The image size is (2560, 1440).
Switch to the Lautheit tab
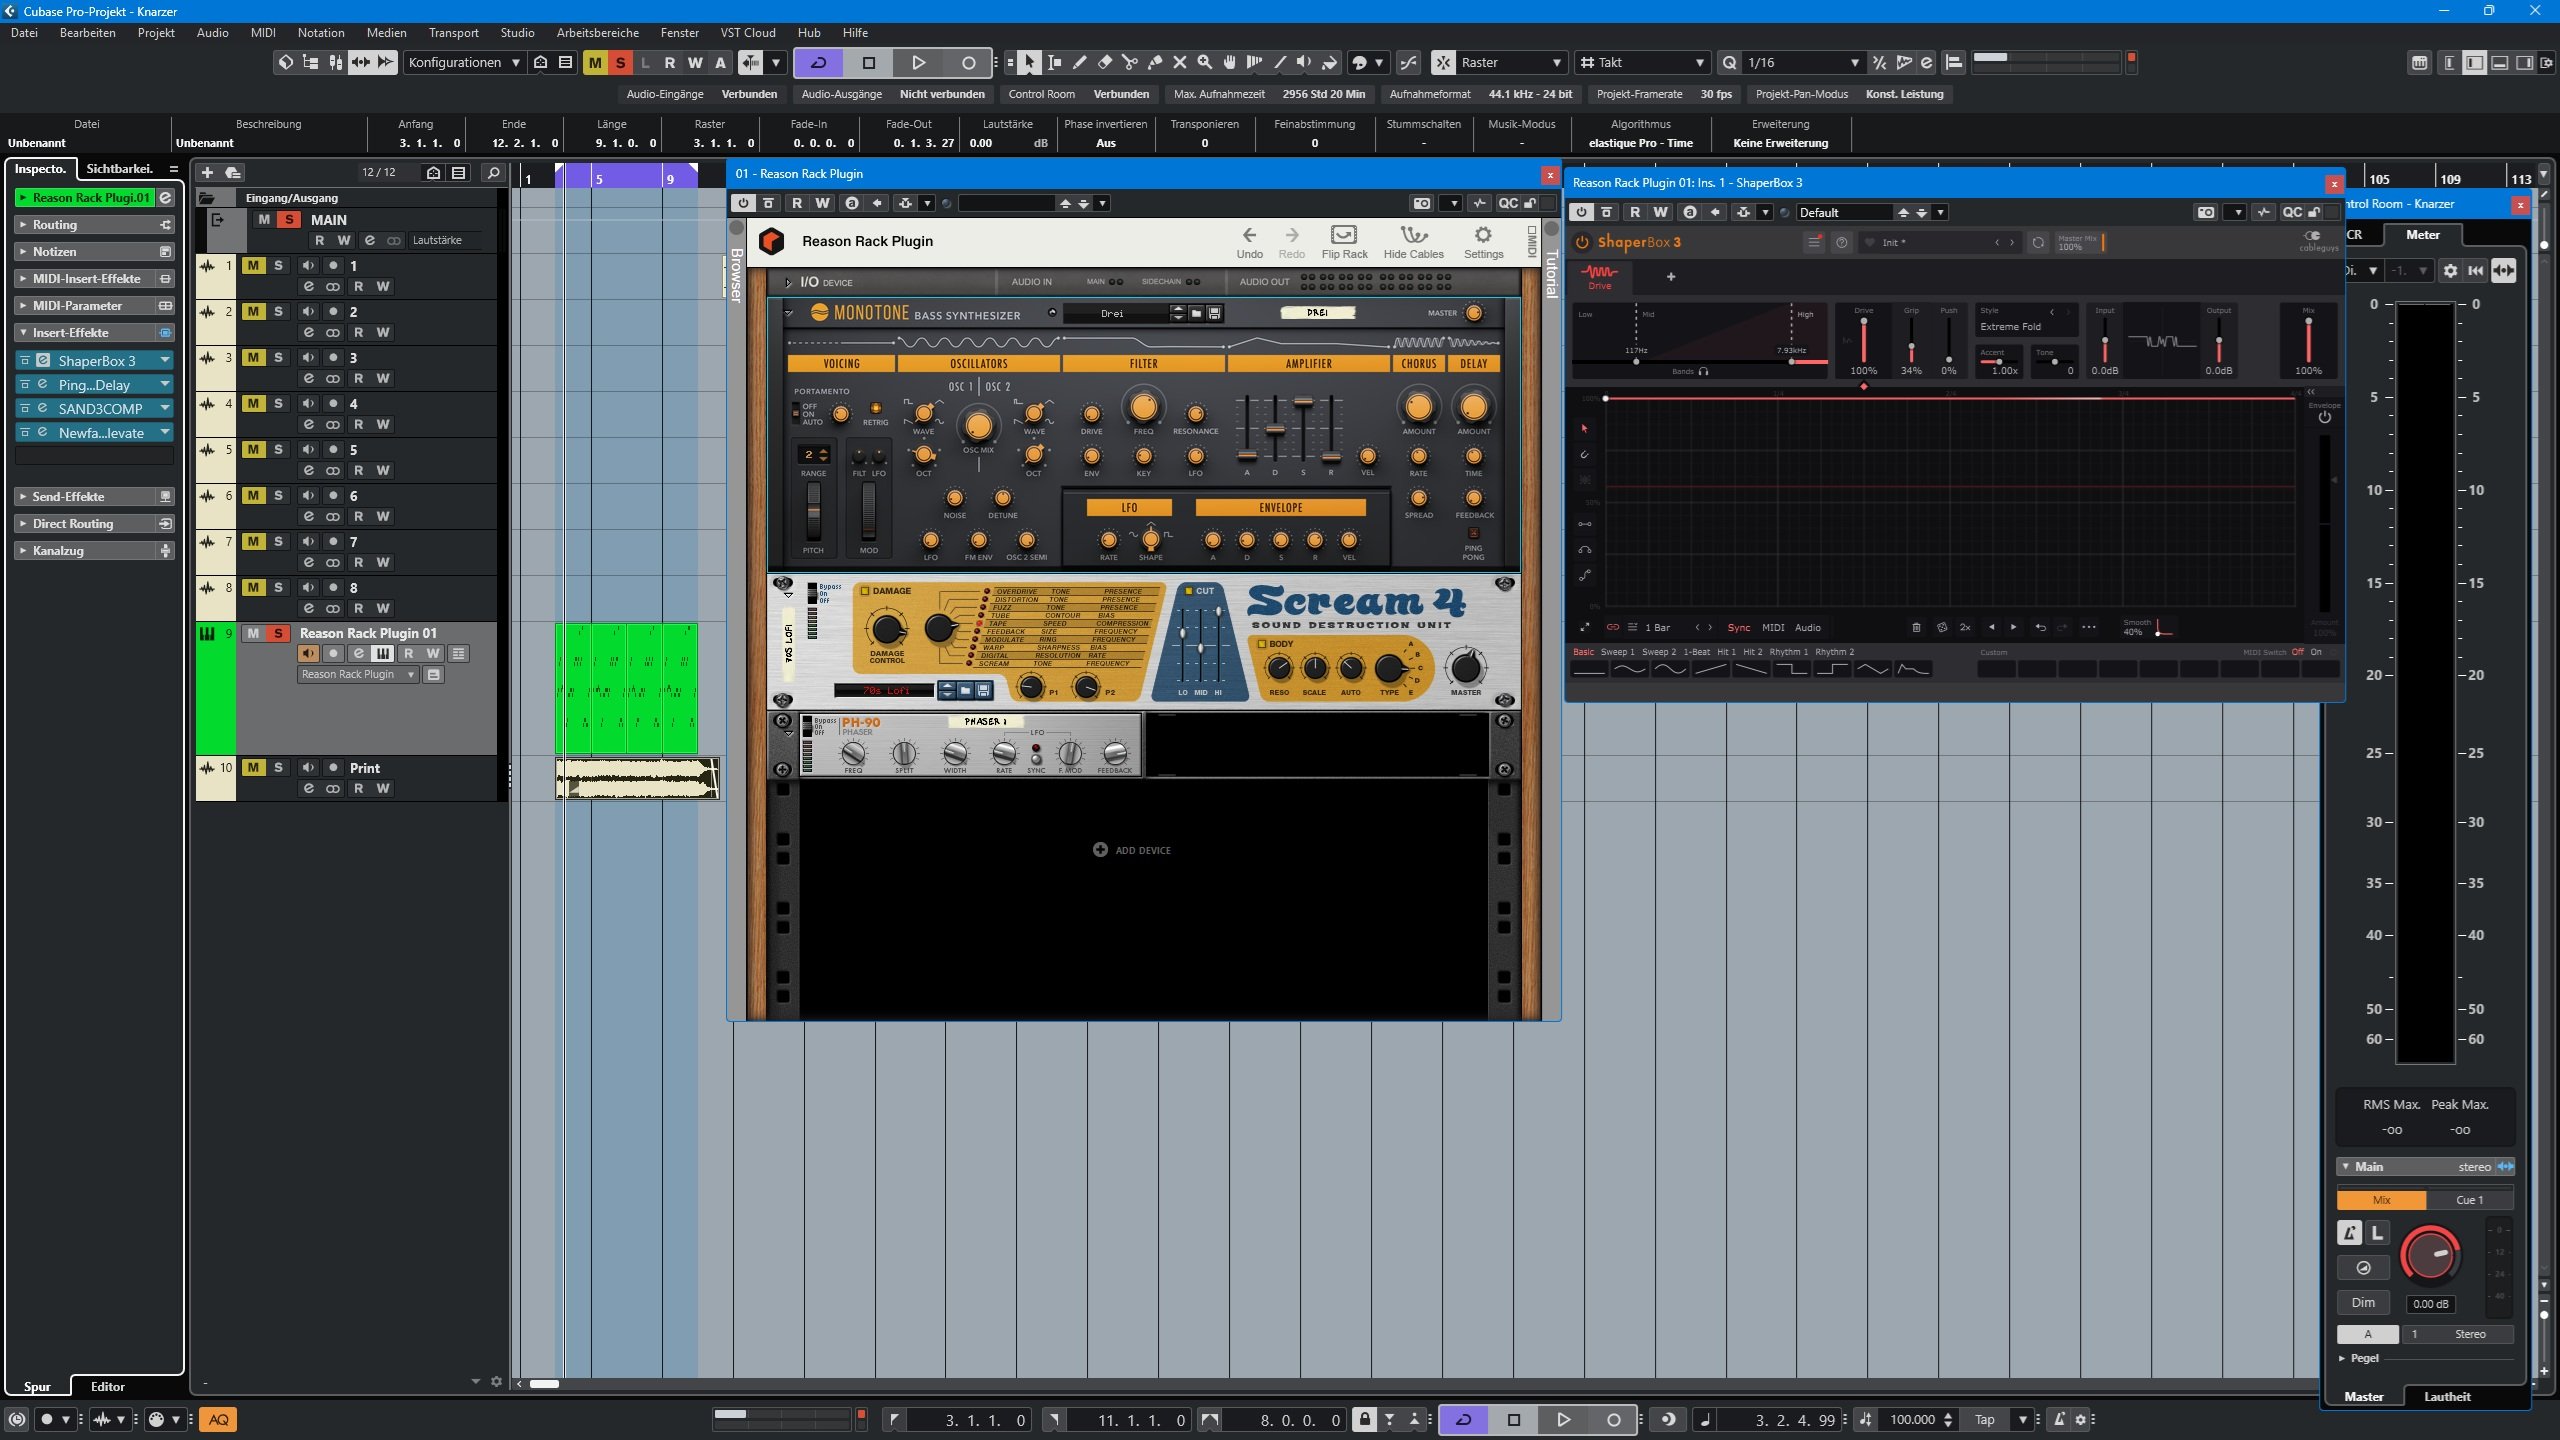tap(2446, 1396)
